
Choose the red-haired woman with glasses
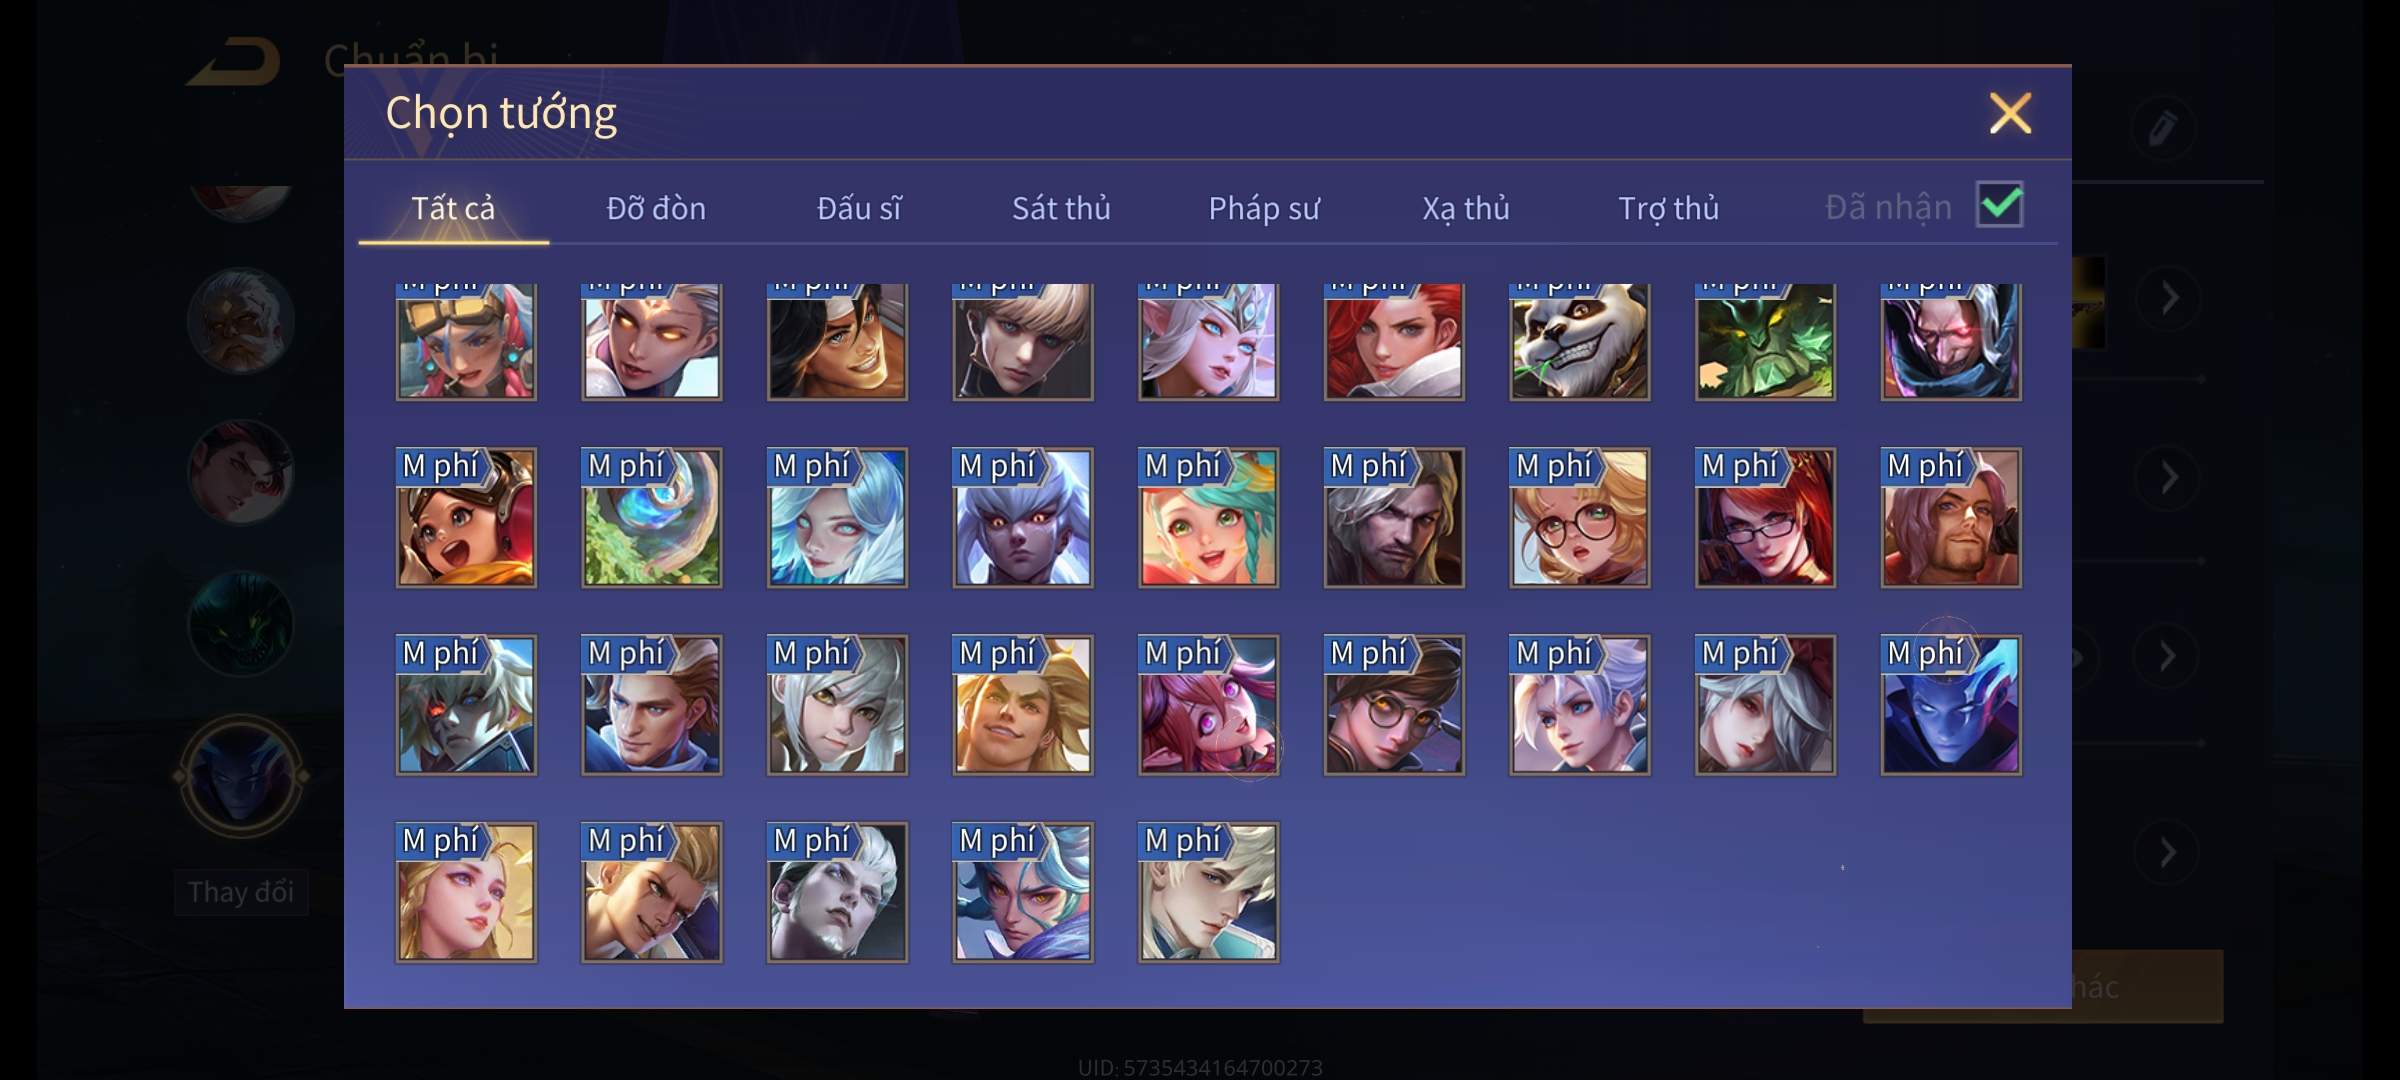(x=1765, y=517)
